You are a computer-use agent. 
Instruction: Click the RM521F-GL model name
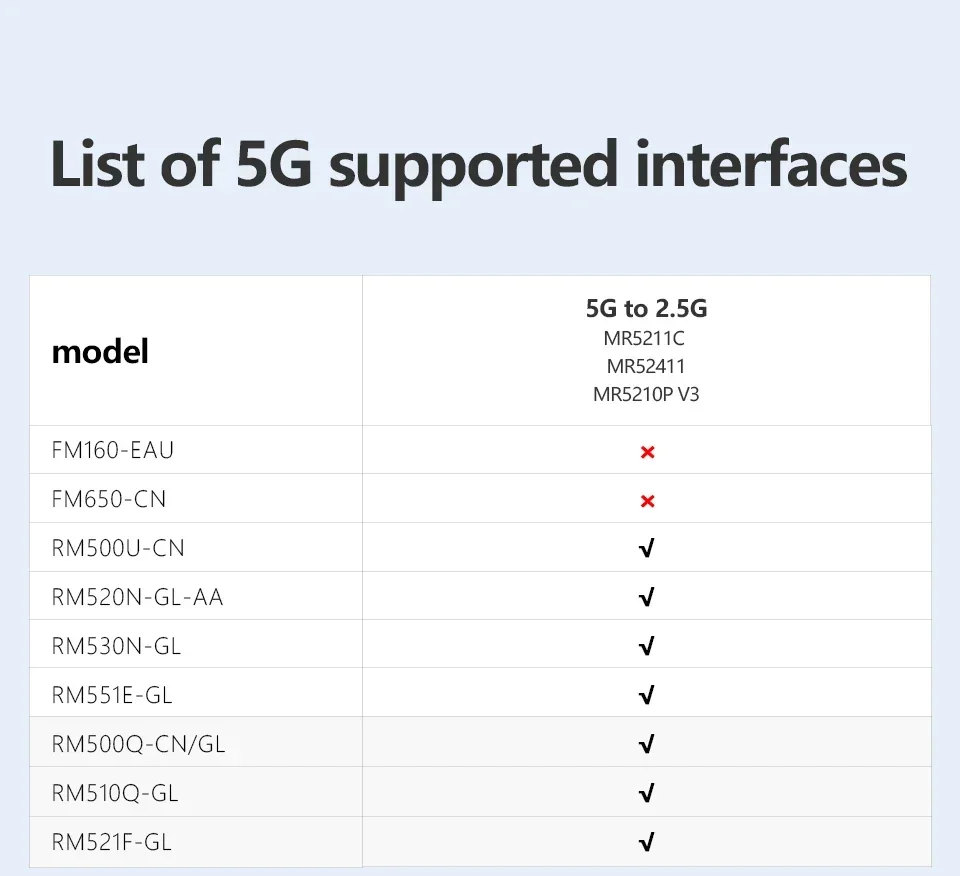(112, 842)
